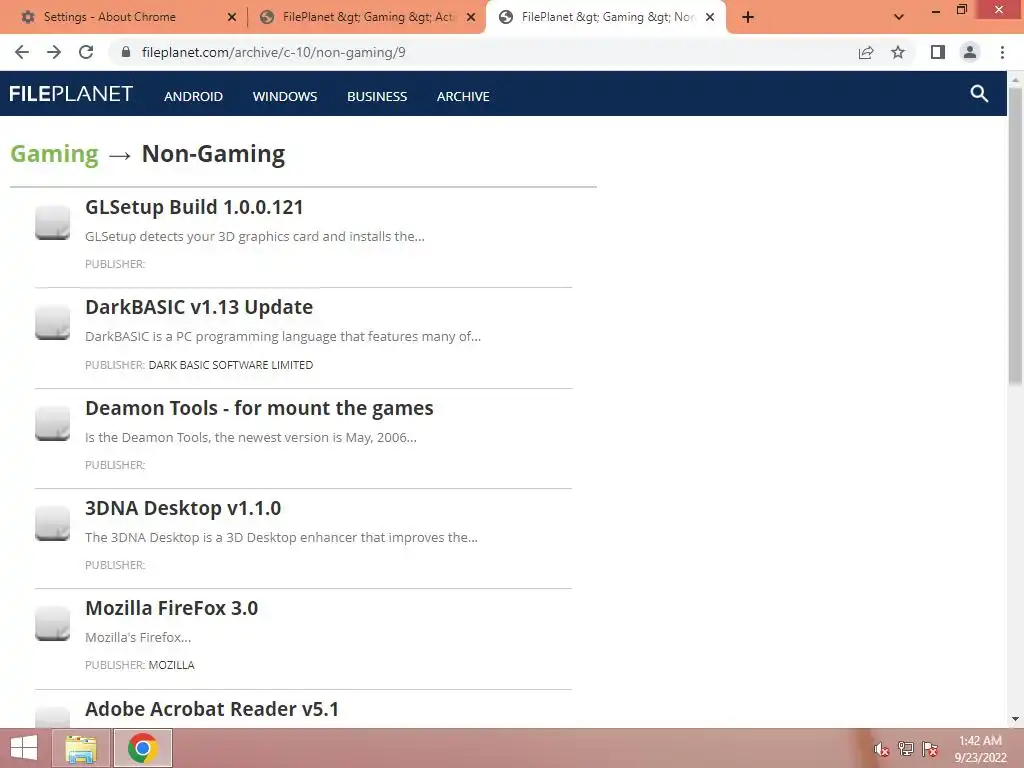Click the 3DNA Desktop file icon thumbnail

coord(52,523)
